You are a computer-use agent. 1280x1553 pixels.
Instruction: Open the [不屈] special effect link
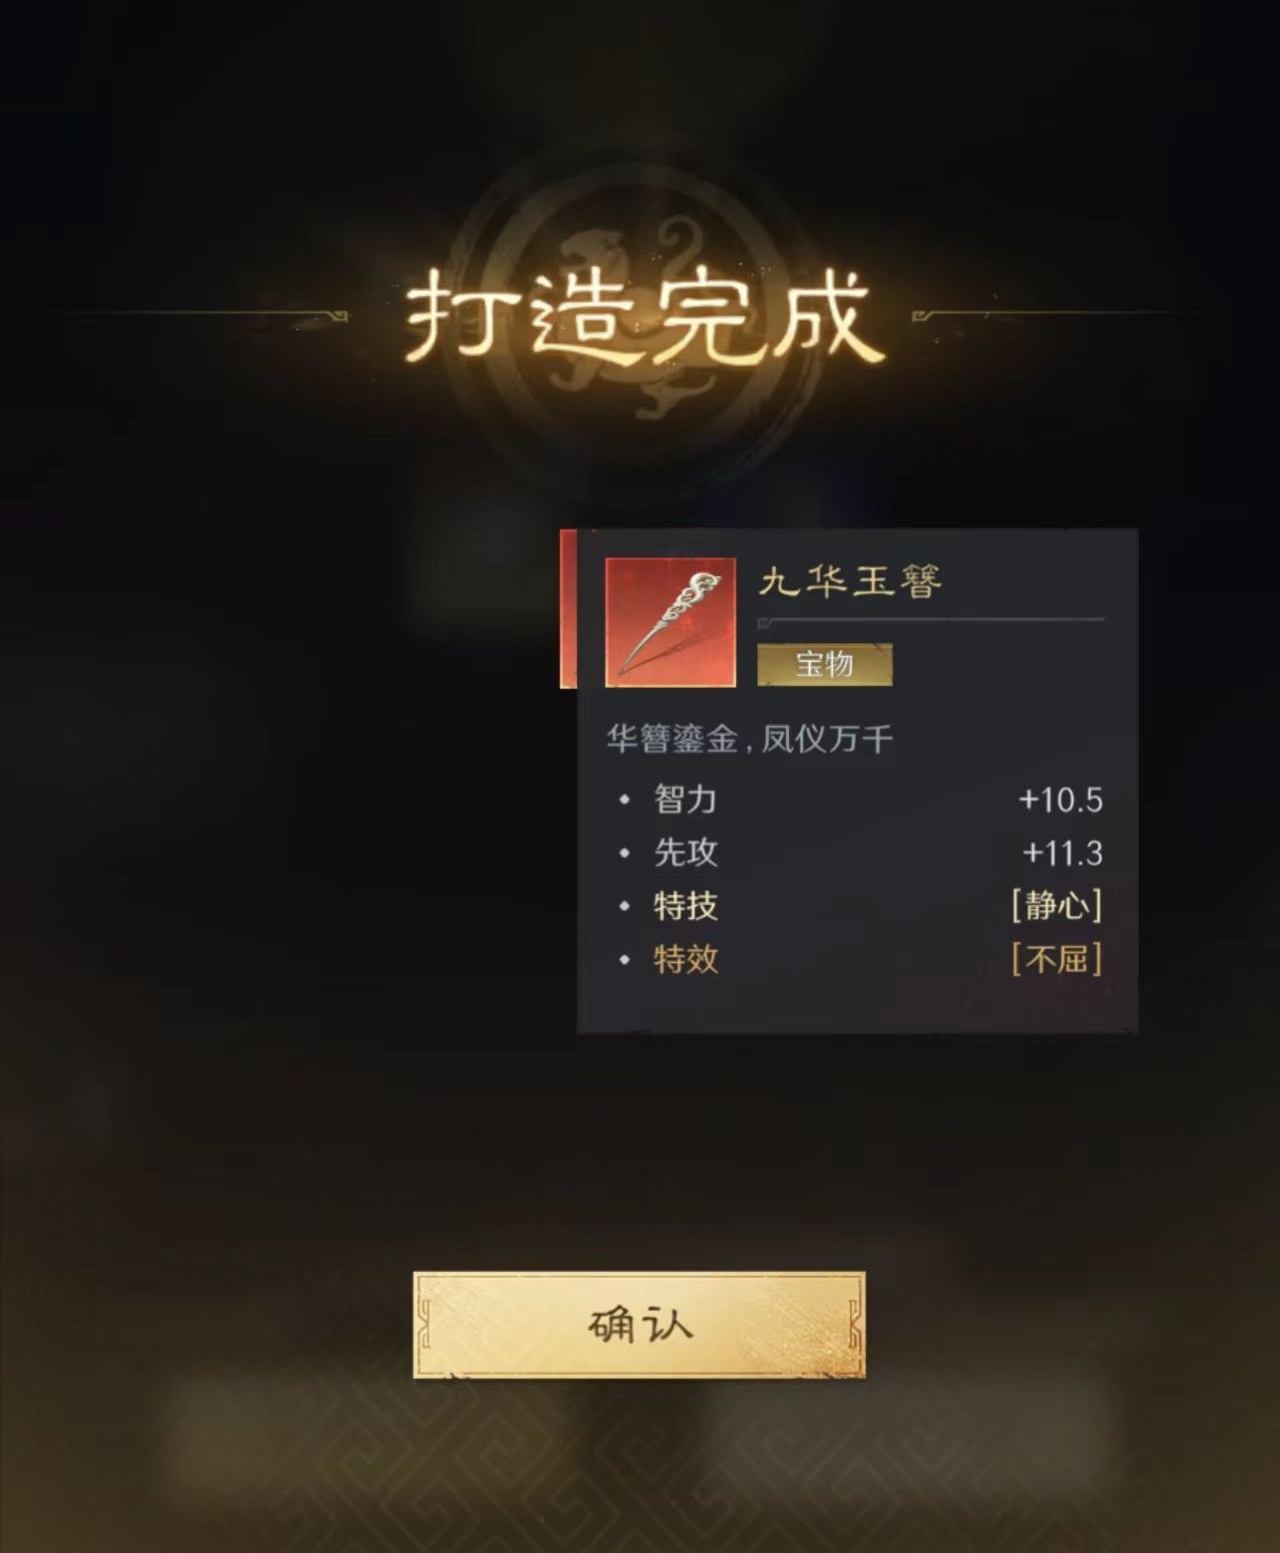[1057, 959]
